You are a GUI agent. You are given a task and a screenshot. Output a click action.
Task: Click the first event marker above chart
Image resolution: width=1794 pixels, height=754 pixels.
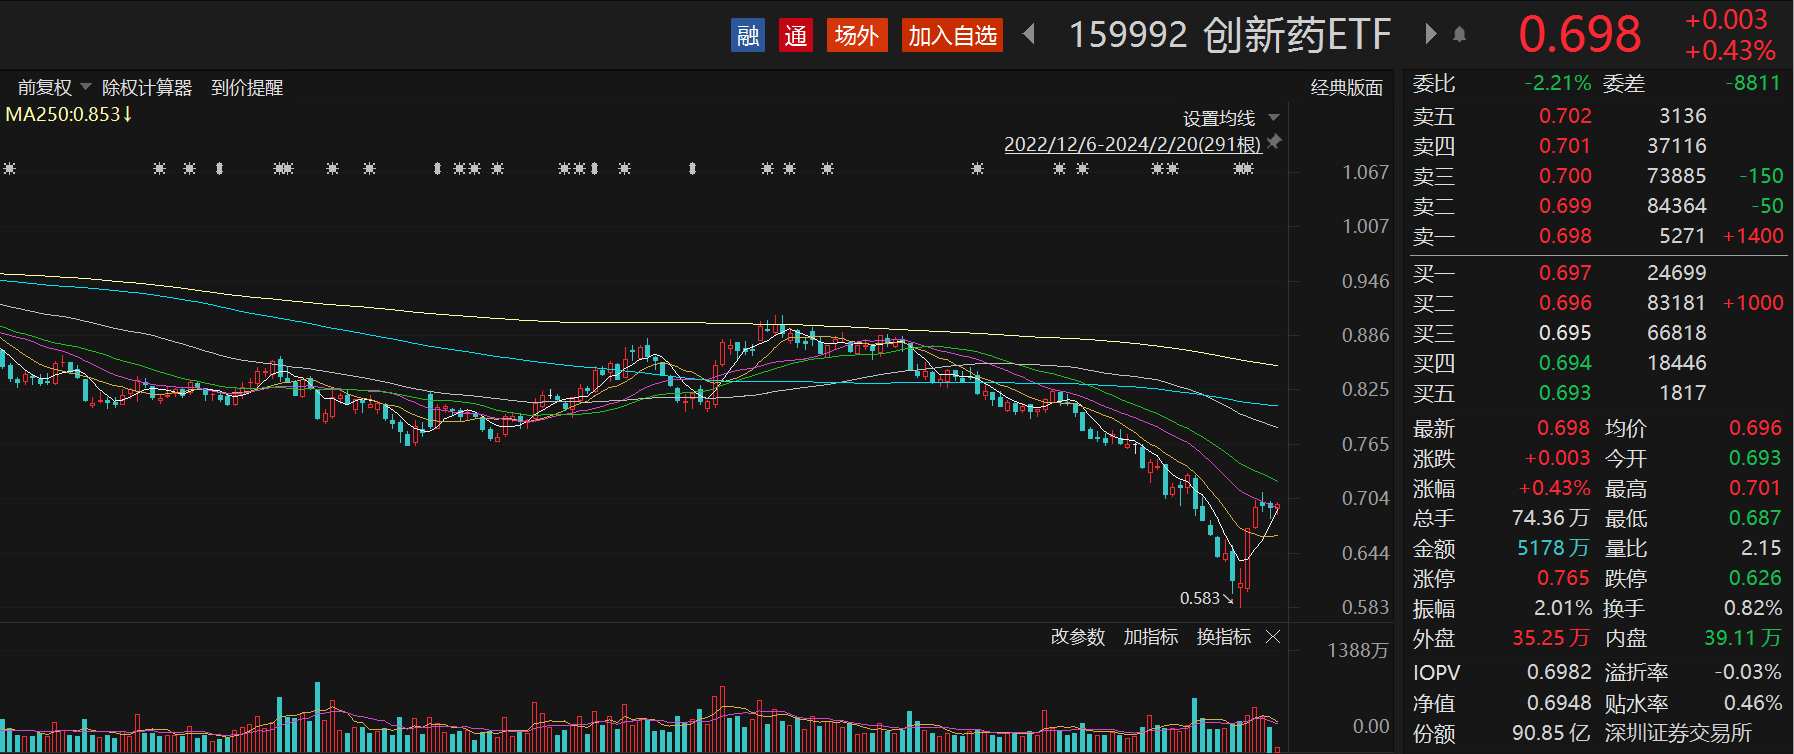(10, 169)
